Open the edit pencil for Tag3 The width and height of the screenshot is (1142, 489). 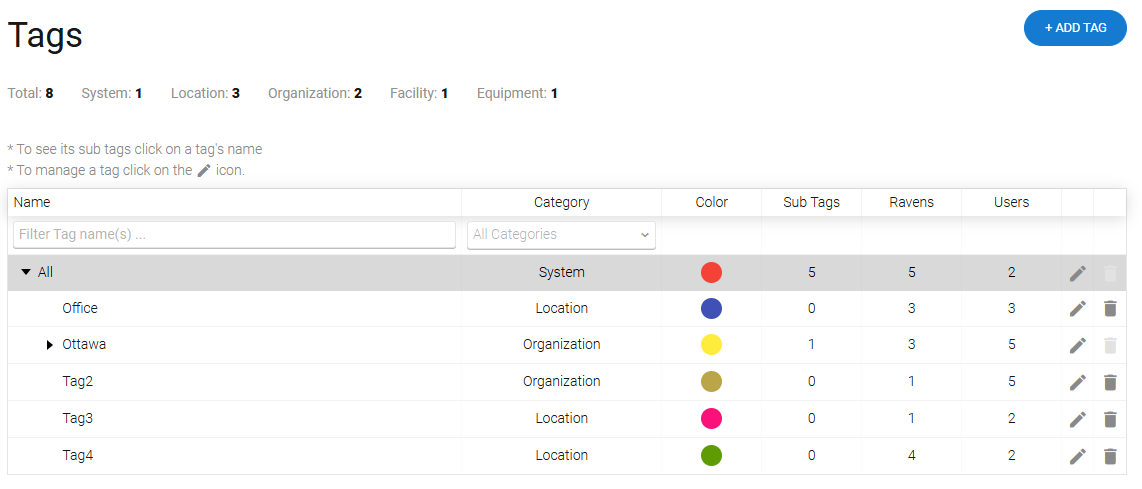(1077, 419)
